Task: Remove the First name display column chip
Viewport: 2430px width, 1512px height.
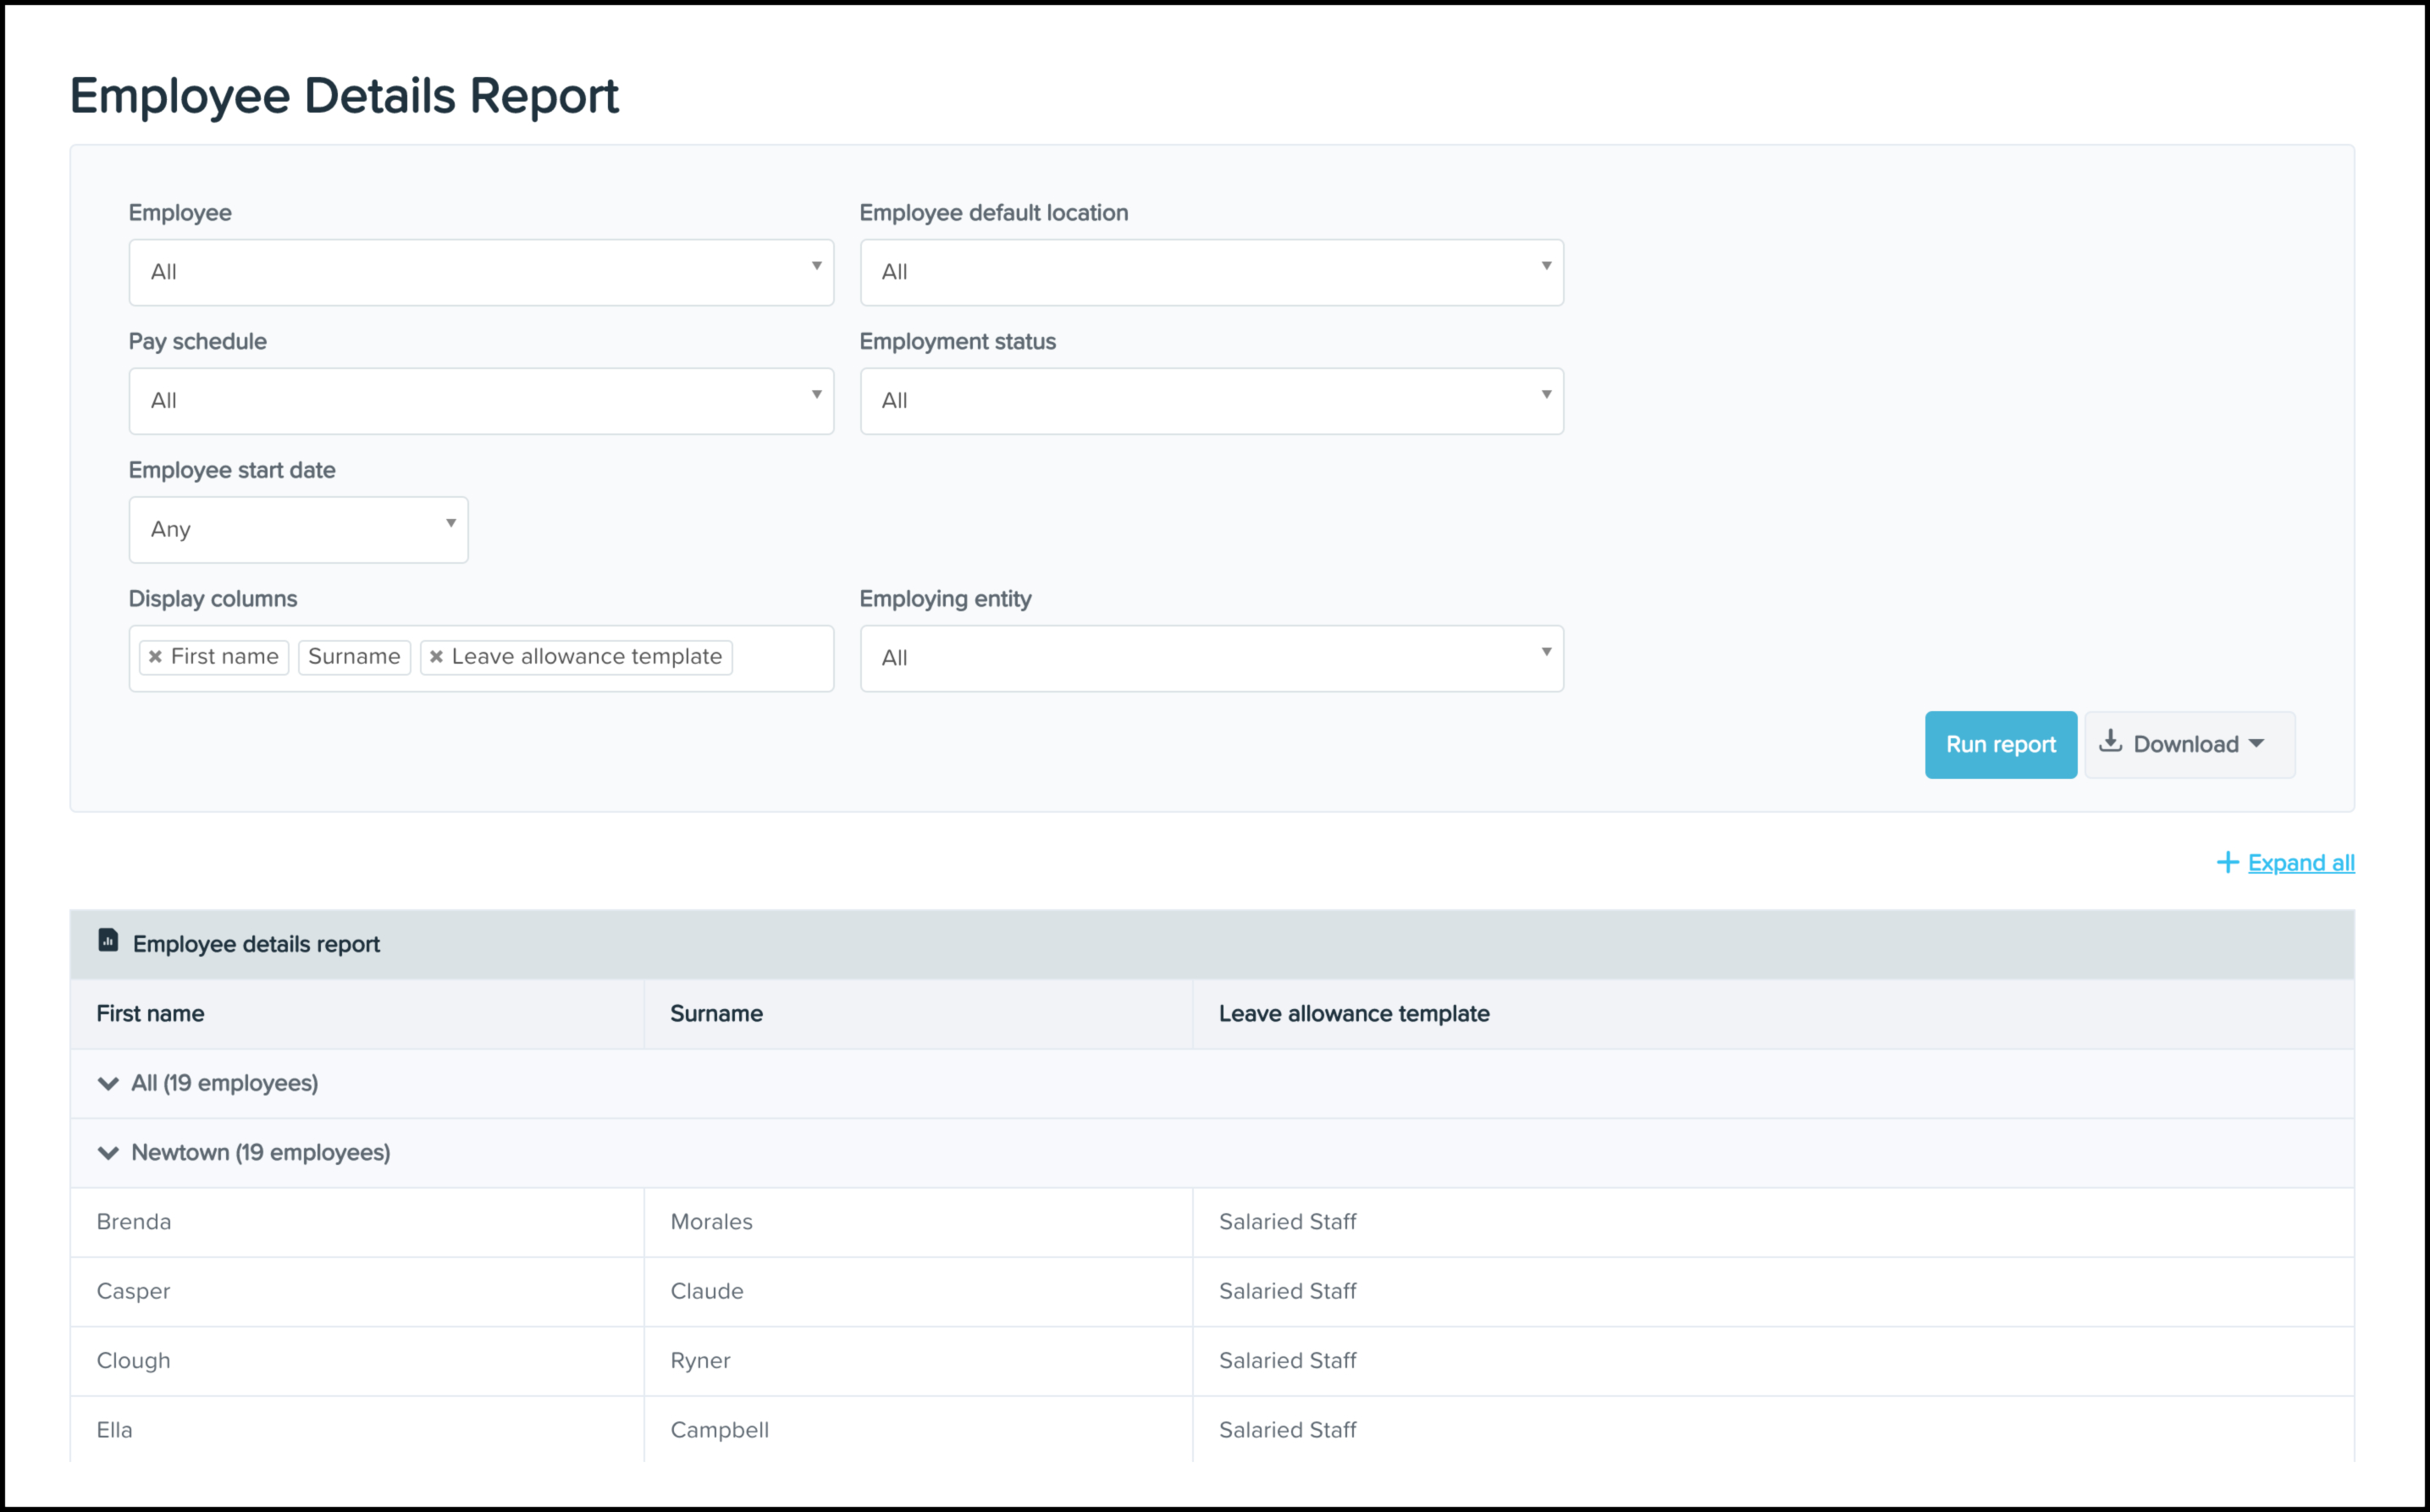Action: coord(155,657)
